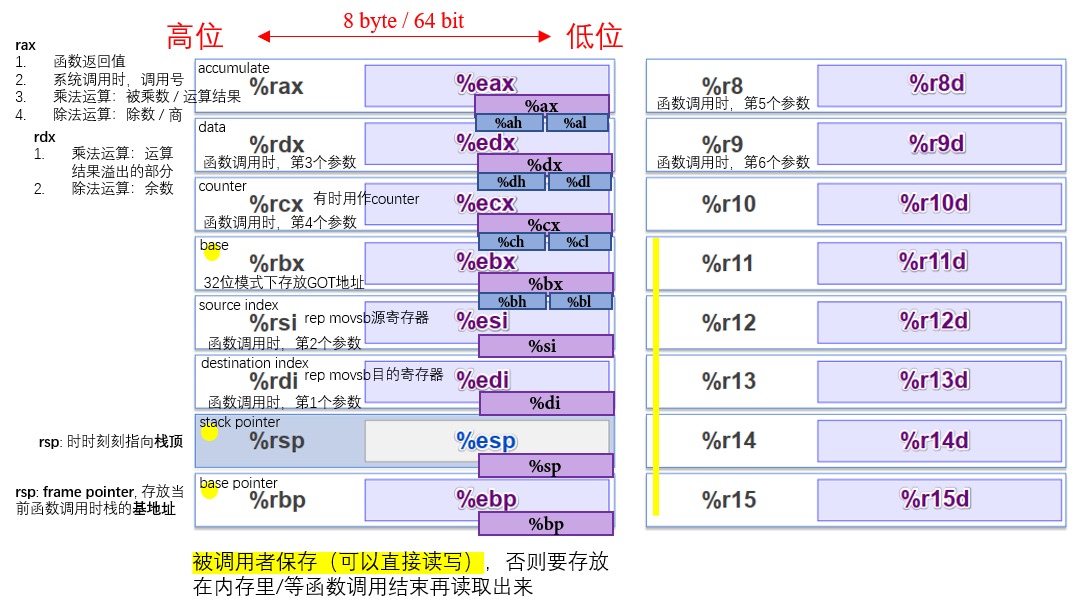1091x612 pixels.
Task: Click the %si register box
Action: [x=546, y=346]
